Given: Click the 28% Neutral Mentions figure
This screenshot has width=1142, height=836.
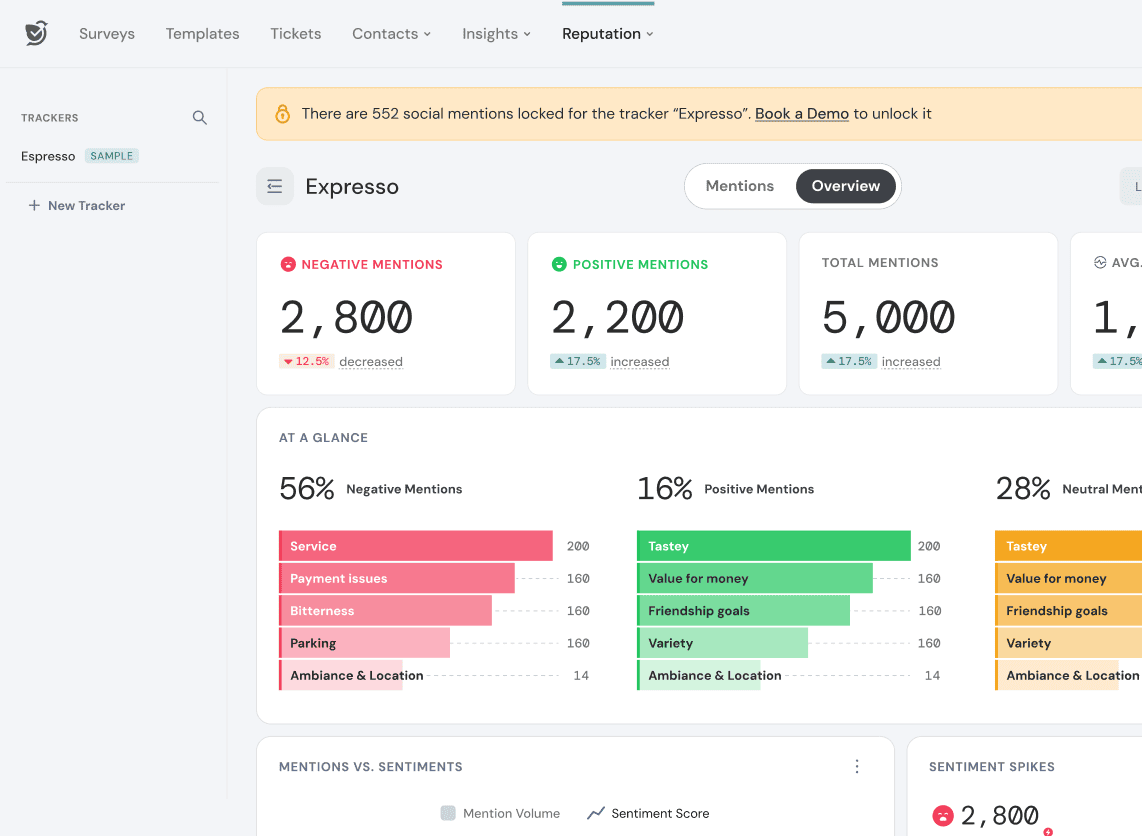Looking at the screenshot, I should (x=1023, y=488).
